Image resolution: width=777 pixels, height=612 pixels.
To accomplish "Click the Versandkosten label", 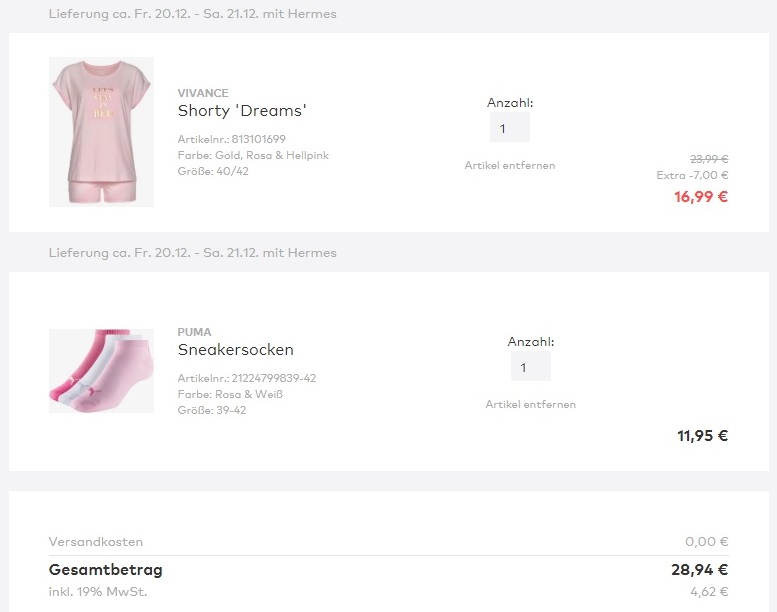I will coord(96,542).
